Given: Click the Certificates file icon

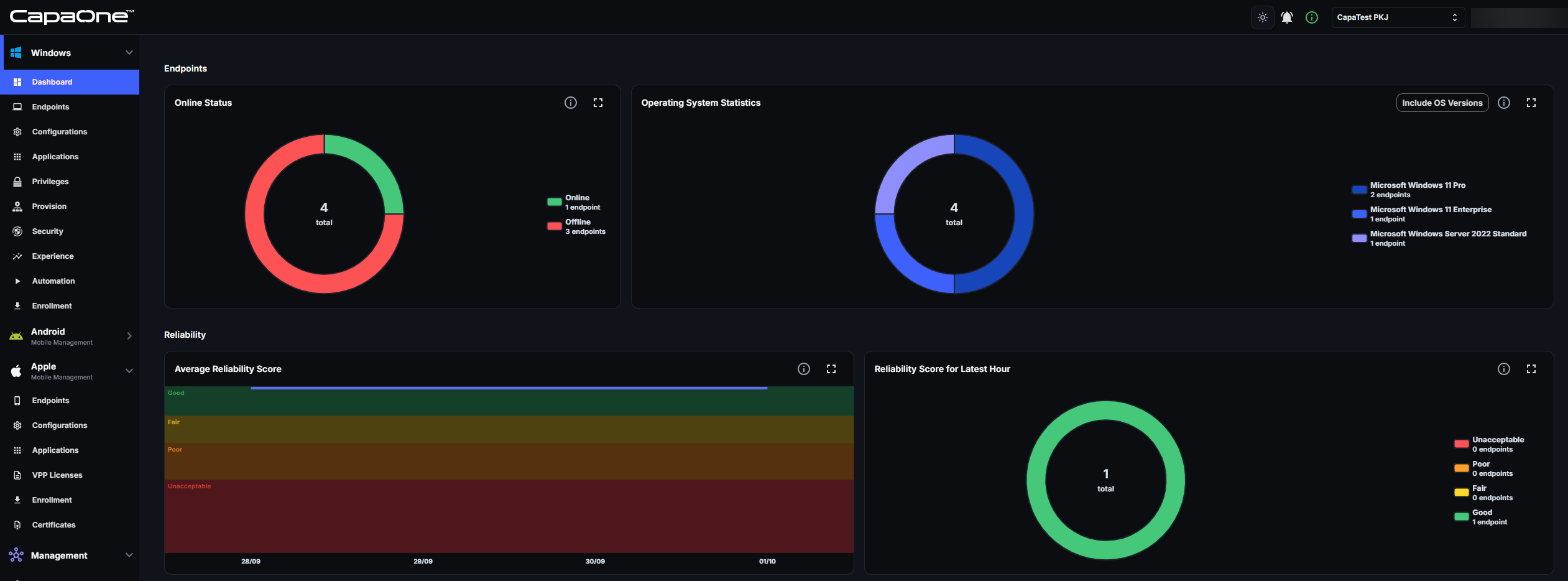Looking at the screenshot, I should coord(17,525).
